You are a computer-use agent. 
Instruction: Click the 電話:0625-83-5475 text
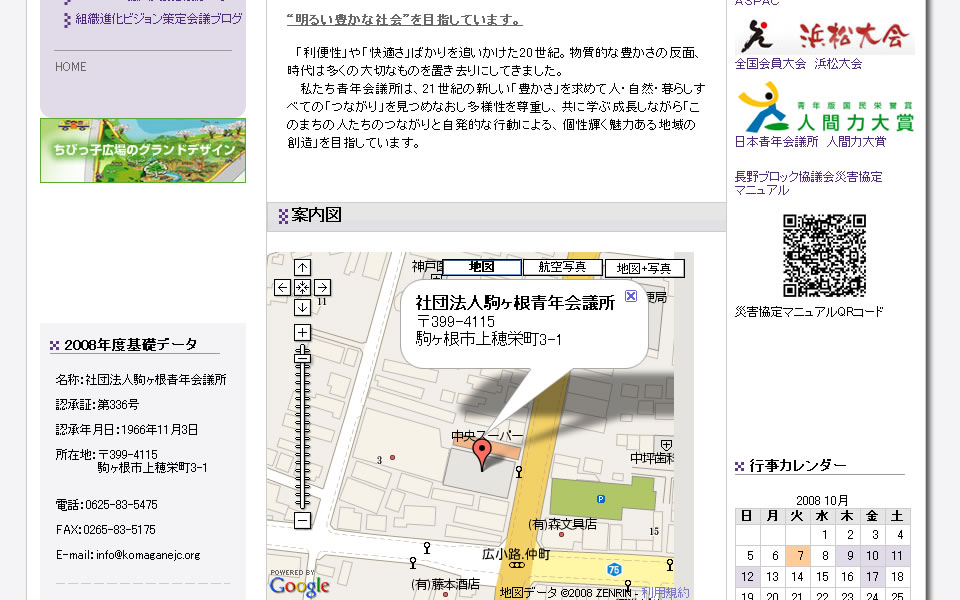tap(107, 504)
